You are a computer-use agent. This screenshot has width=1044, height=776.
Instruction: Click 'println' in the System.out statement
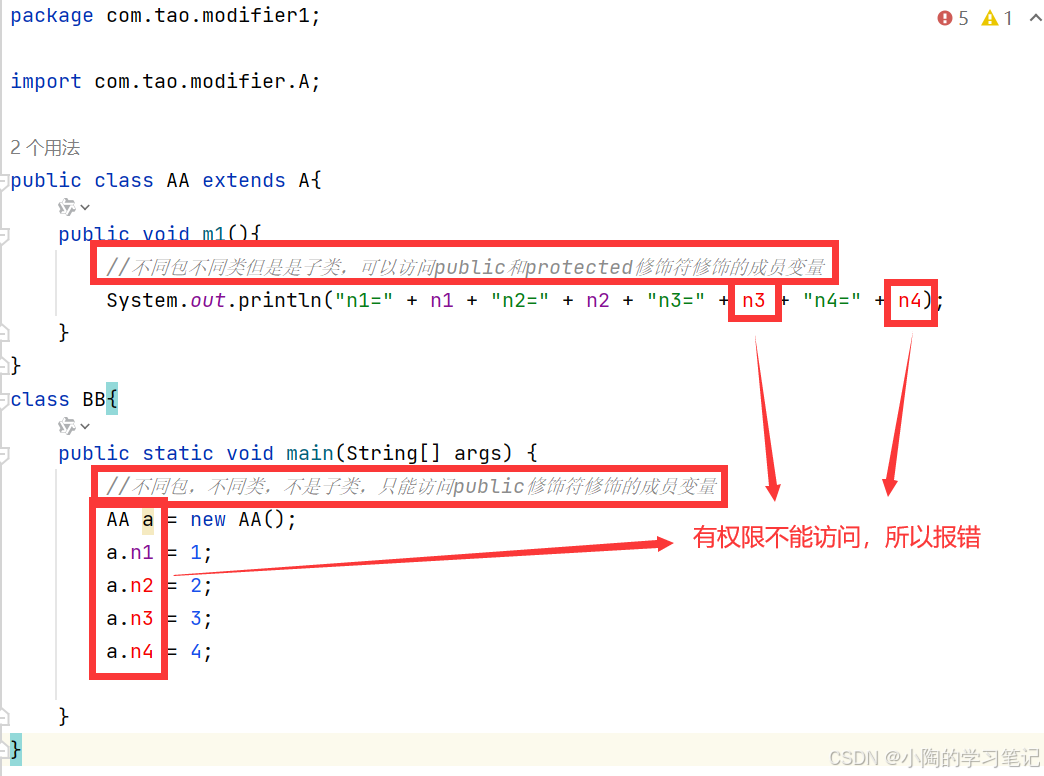click(x=280, y=300)
